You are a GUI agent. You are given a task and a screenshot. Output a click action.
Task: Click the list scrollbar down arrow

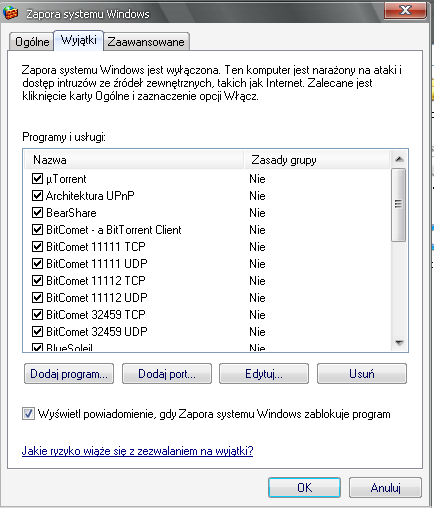(x=399, y=343)
